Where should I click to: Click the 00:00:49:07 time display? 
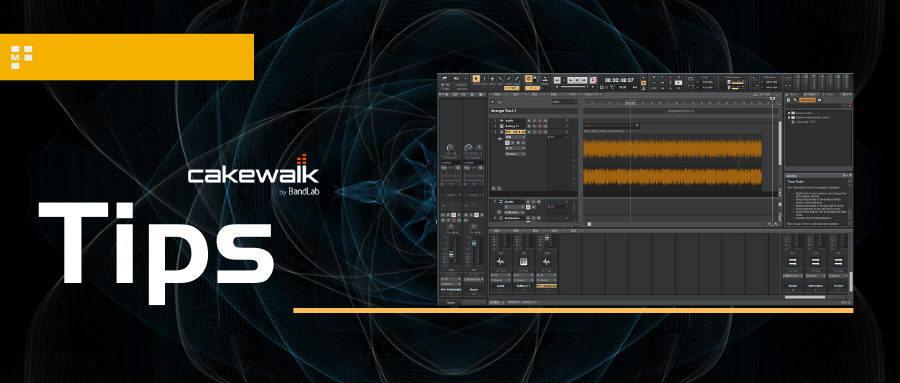(619, 80)
